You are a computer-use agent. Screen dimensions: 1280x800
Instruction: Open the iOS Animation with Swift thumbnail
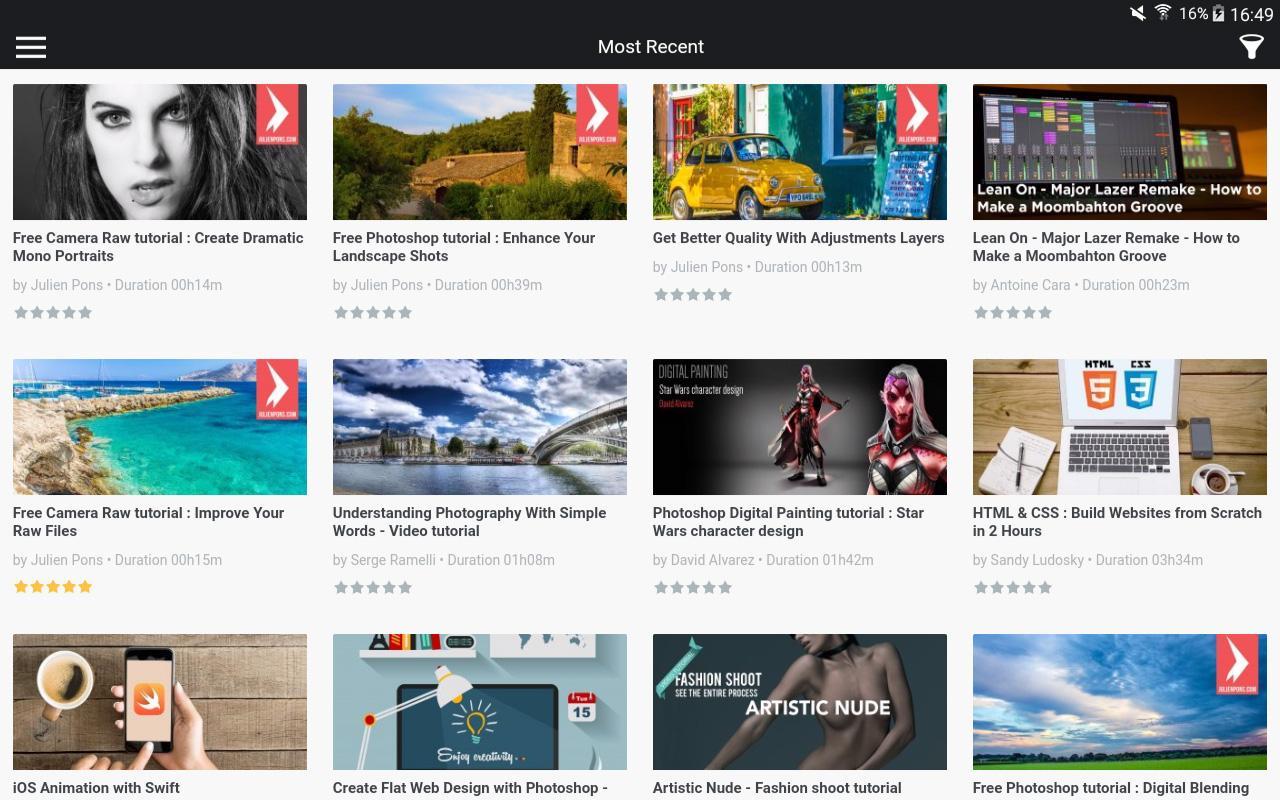160,702
